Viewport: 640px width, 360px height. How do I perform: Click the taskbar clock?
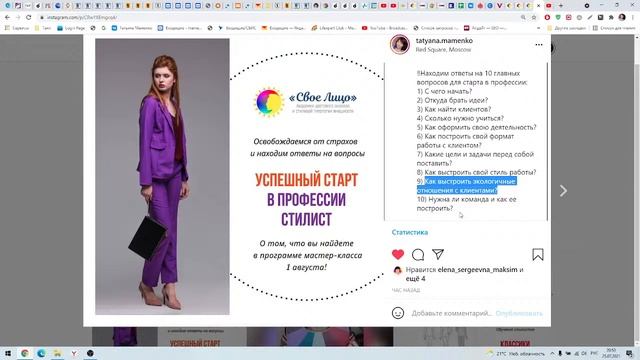tap(611, 353)
